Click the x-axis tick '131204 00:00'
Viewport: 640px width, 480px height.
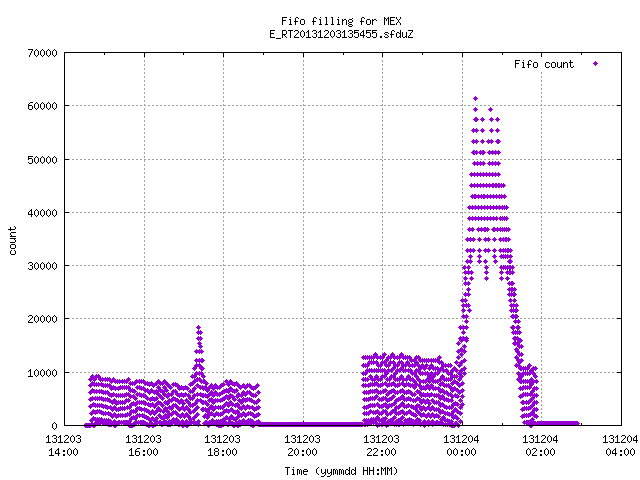(x=462, y=445)
